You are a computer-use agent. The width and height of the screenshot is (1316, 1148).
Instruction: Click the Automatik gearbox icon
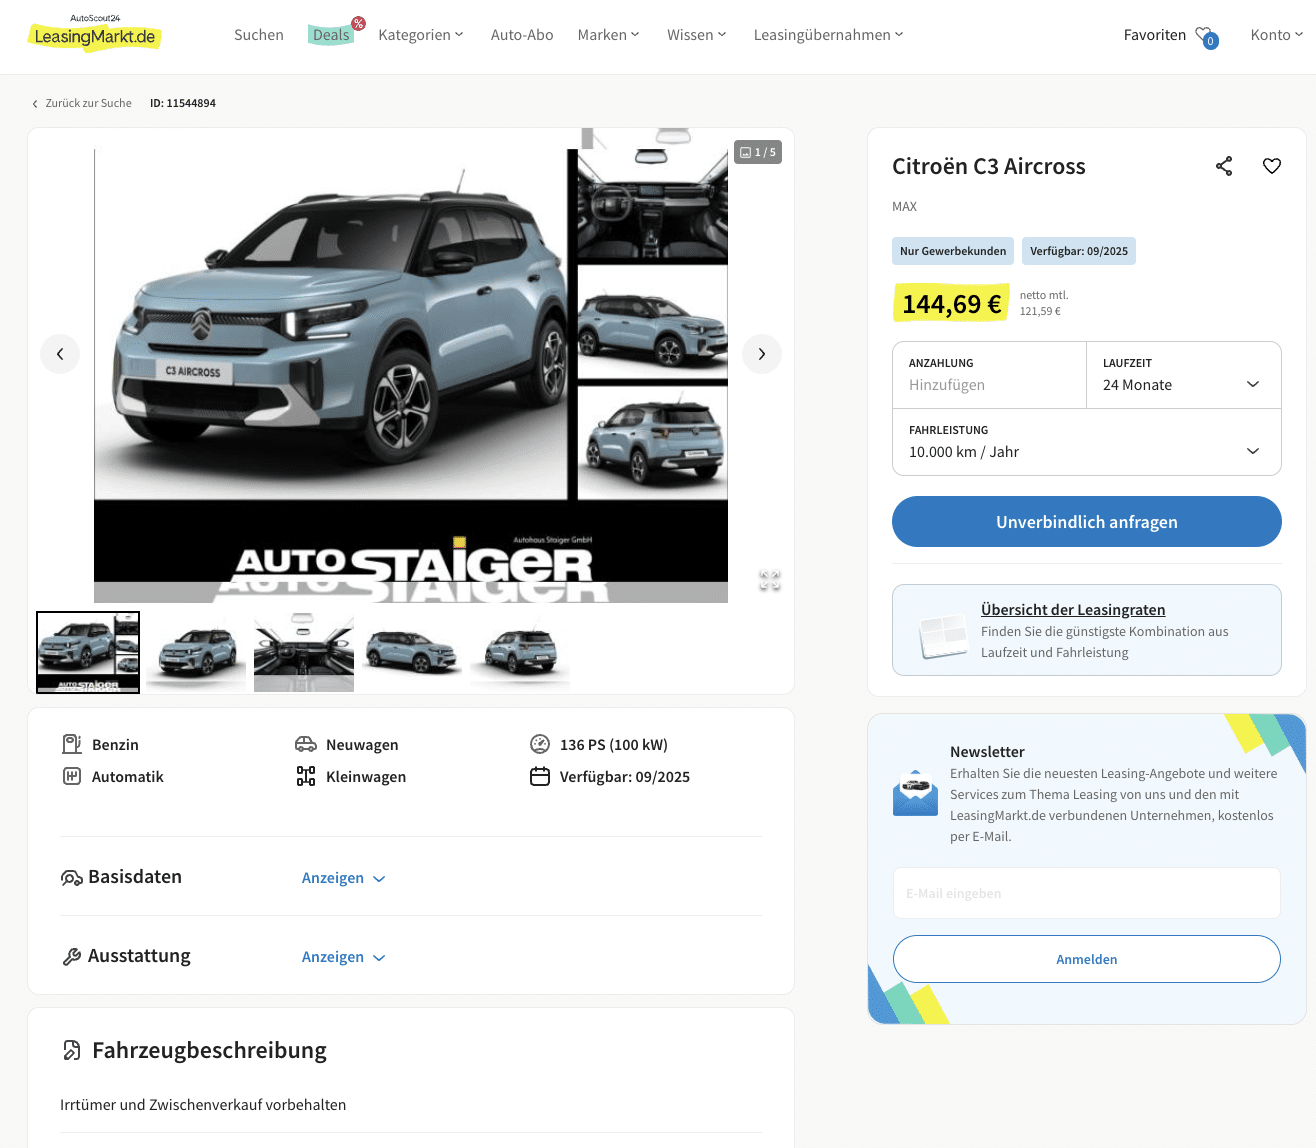pyautogui.click(x=72, y=776)
